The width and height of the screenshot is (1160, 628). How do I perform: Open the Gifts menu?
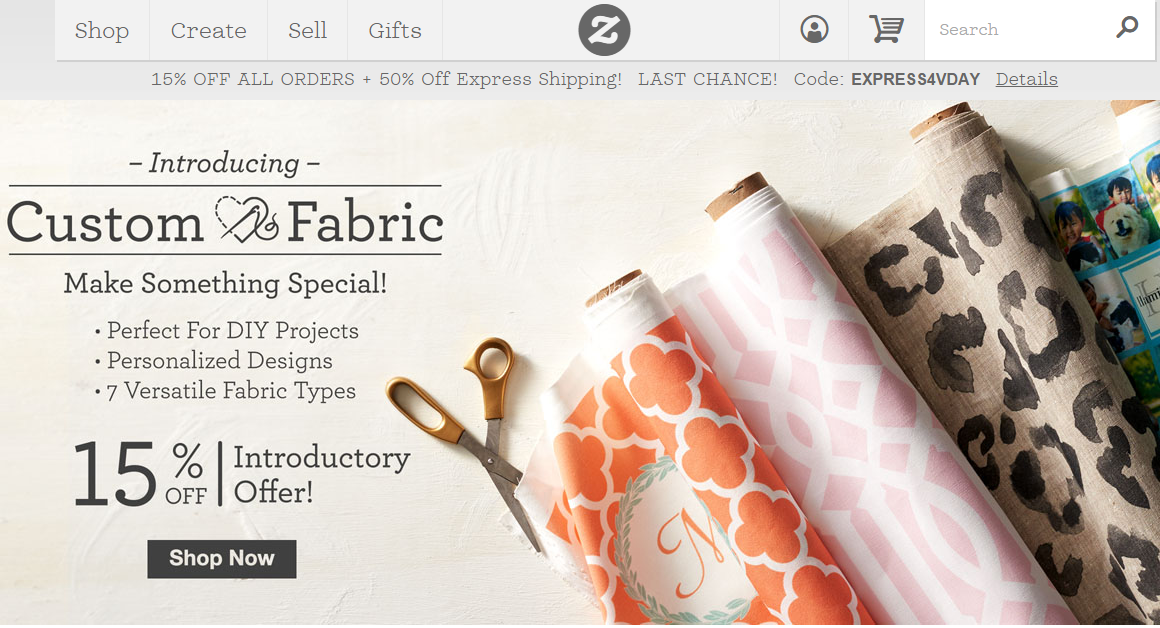click(395, 30)
